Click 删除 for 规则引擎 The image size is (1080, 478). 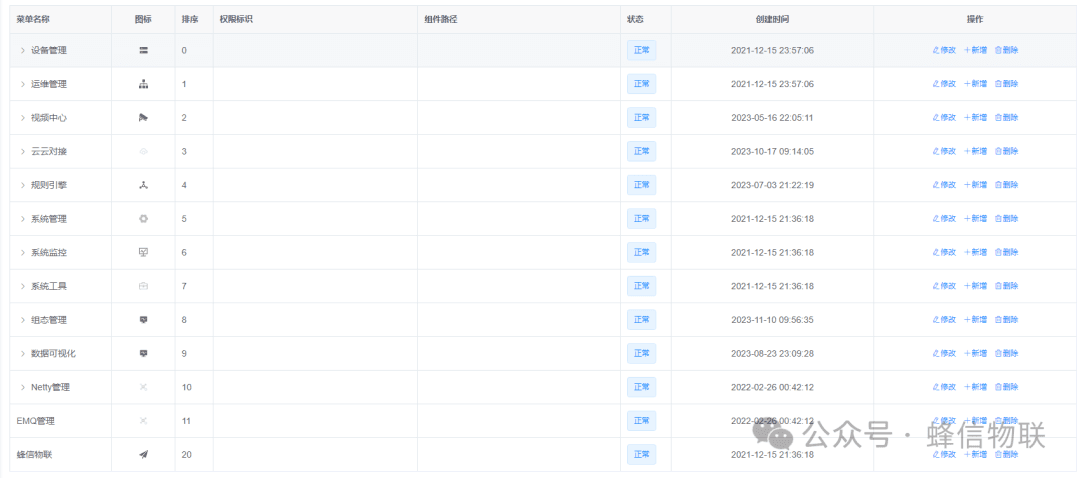1006,185
